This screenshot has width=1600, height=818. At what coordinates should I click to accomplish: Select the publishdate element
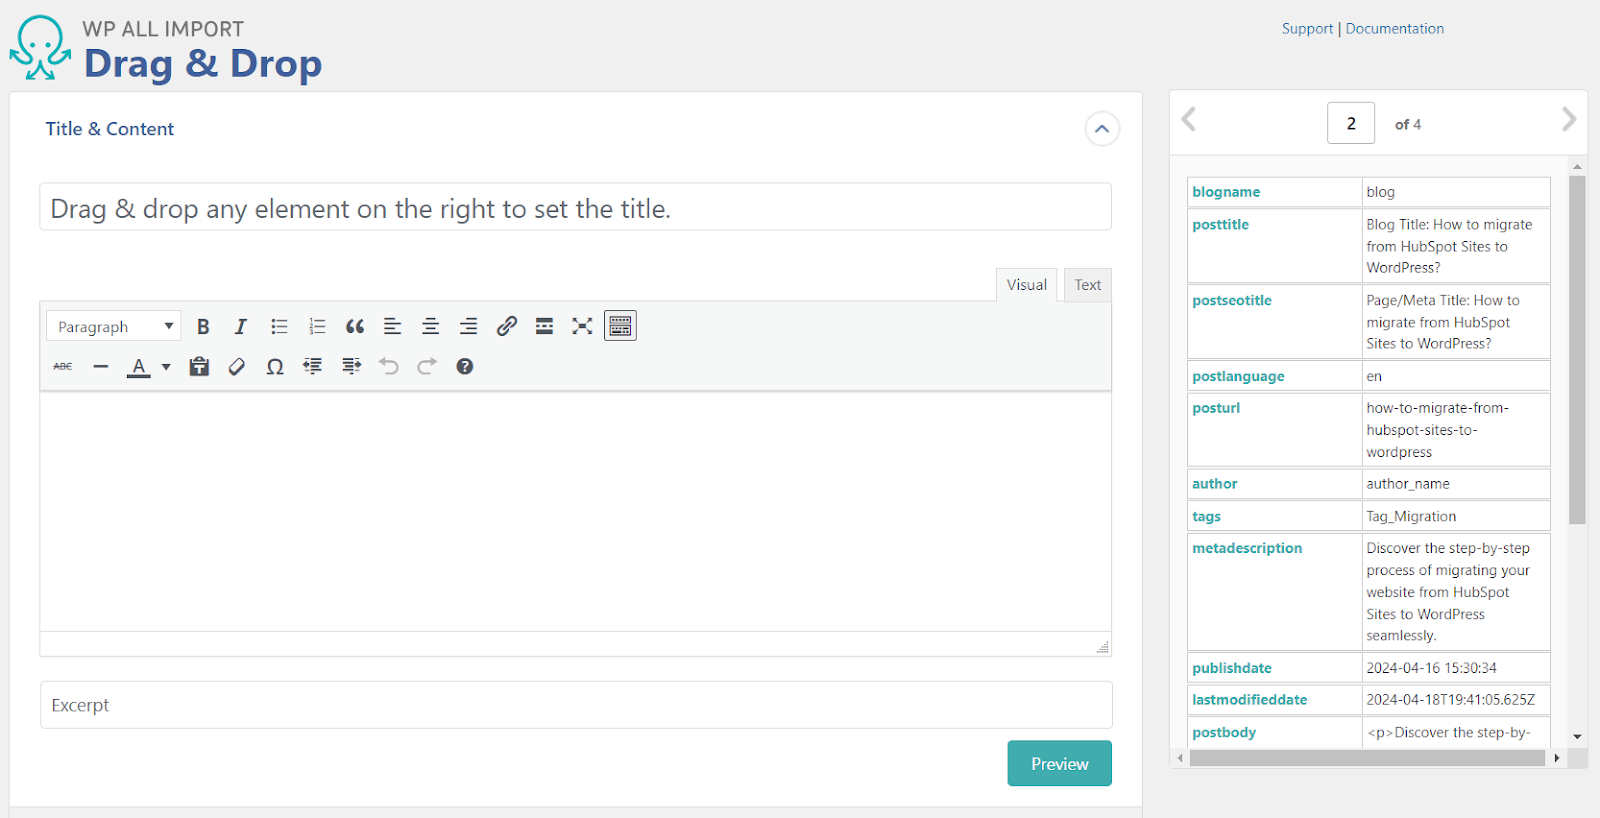(1232, 668)
